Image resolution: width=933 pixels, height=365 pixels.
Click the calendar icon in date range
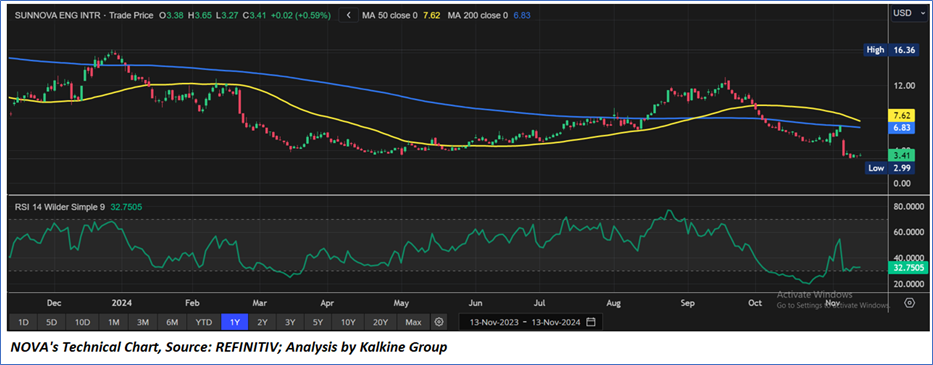click(x=591, y=322)
